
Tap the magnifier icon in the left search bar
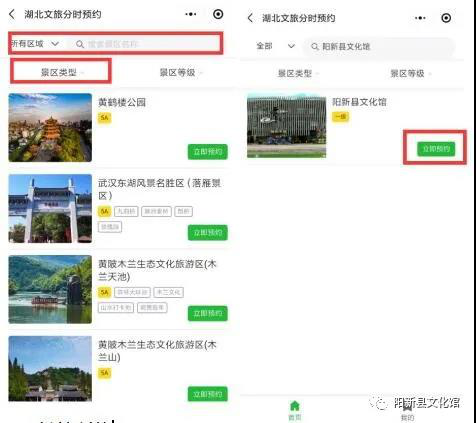point(80,44)
